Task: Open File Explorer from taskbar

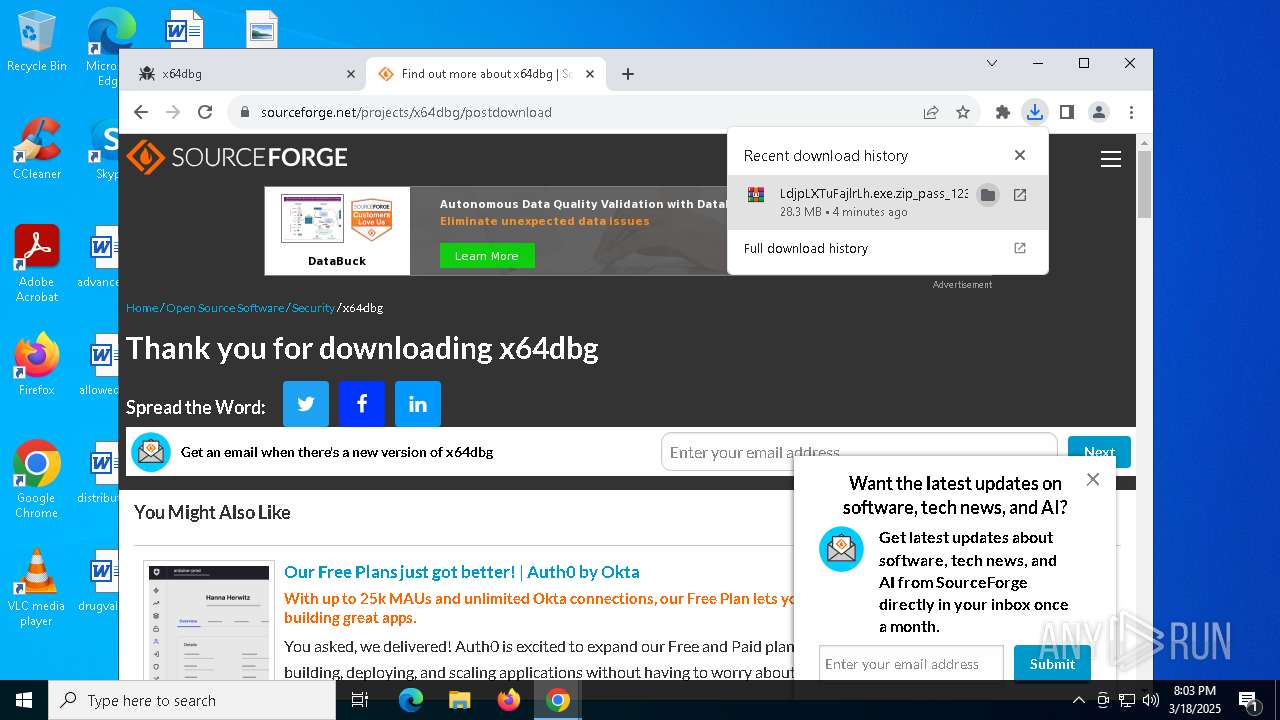Action: pyautogui.click(x=460, y=700)
